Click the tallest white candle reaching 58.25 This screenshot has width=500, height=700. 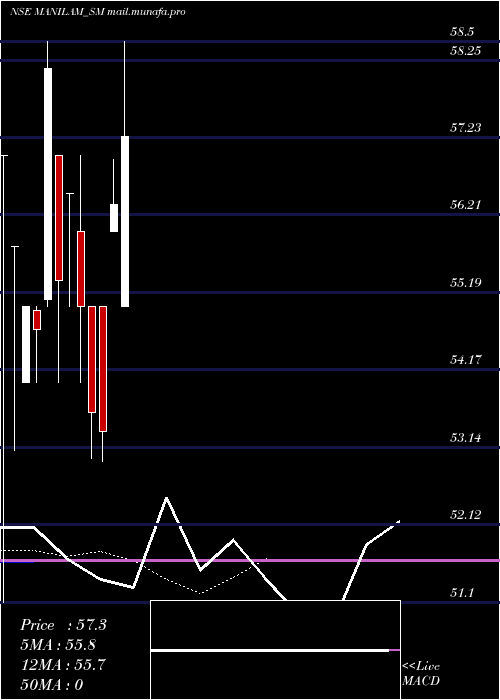(48, 184)
